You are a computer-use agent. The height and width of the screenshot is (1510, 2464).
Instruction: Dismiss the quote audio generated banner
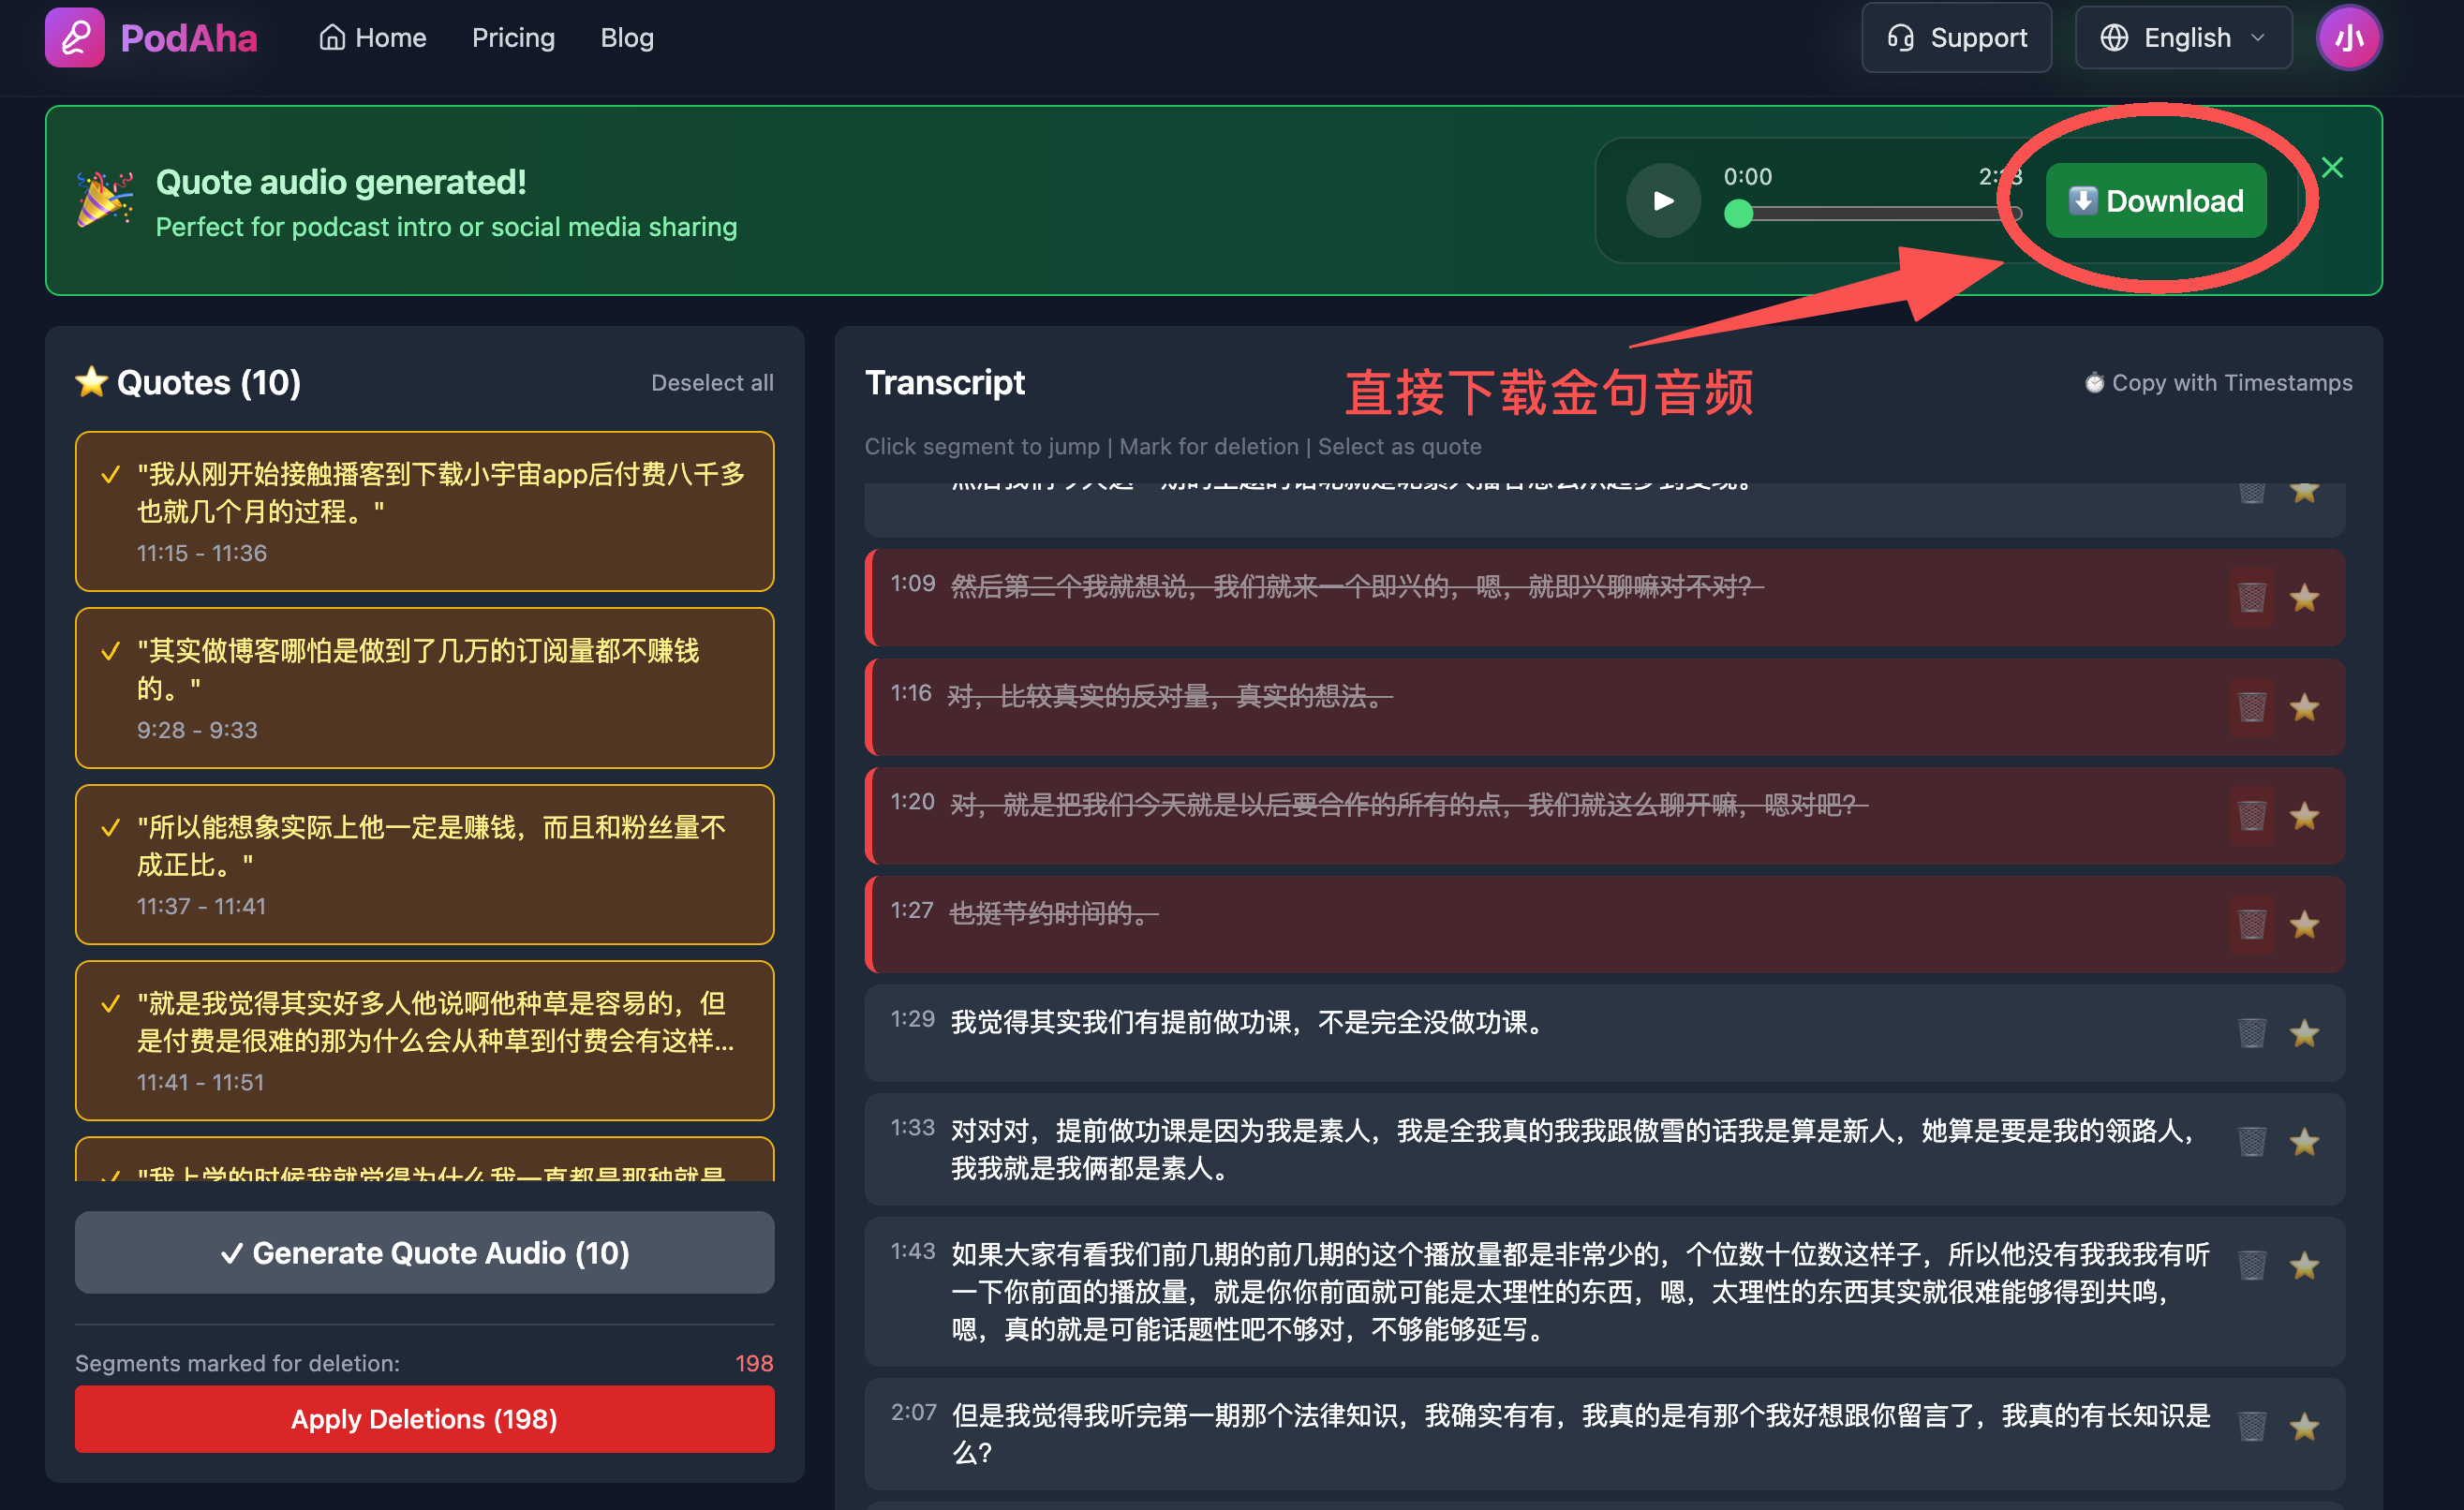coord(2331,168)
